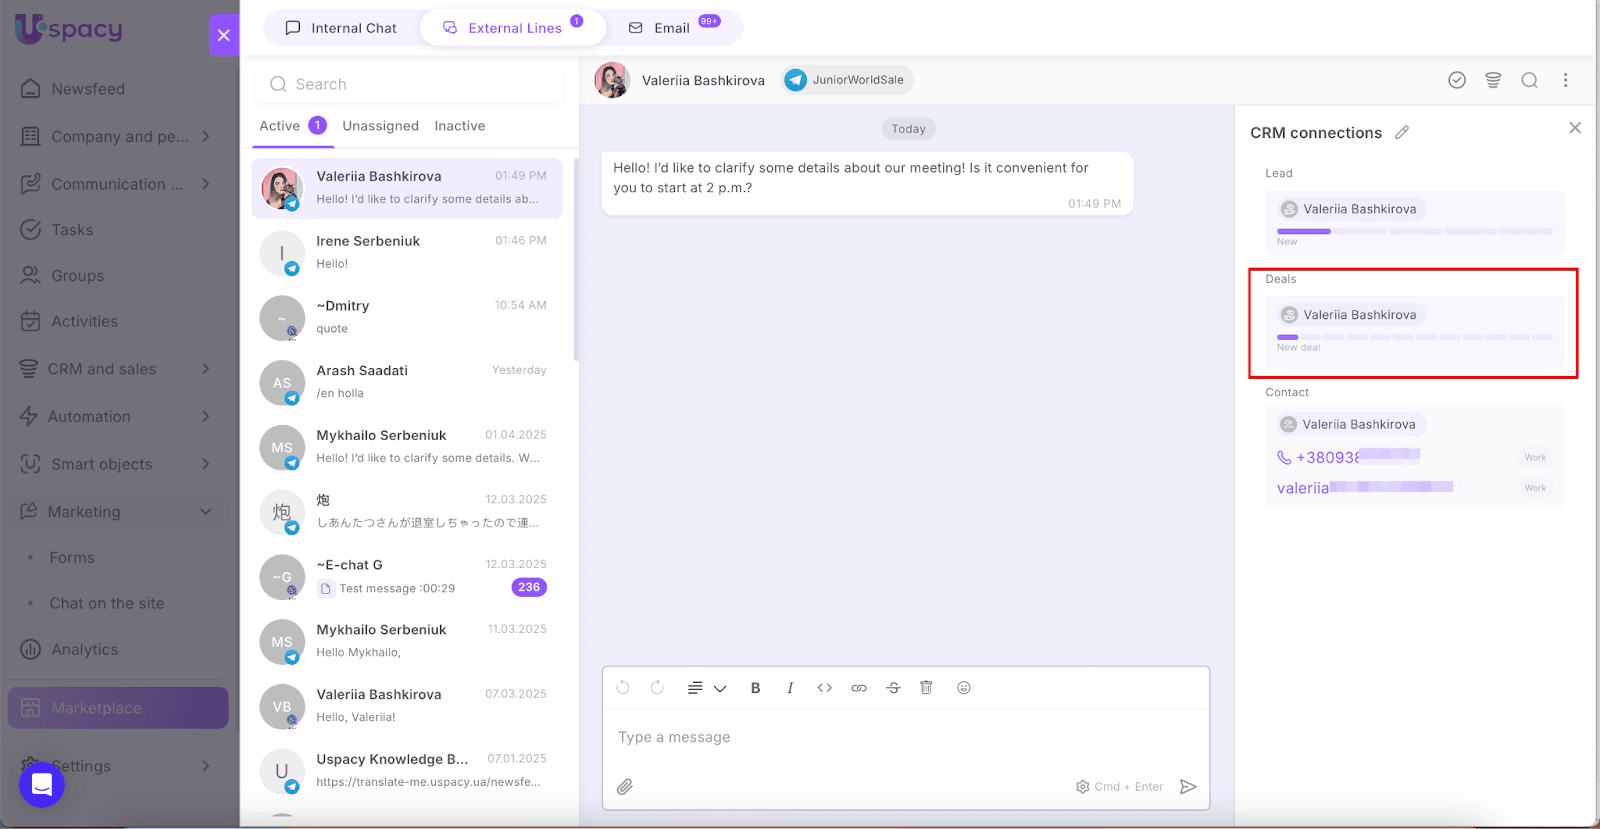Click the code formatting icon
Screen dimensions: 1600x829
click(x=825, y=688)
